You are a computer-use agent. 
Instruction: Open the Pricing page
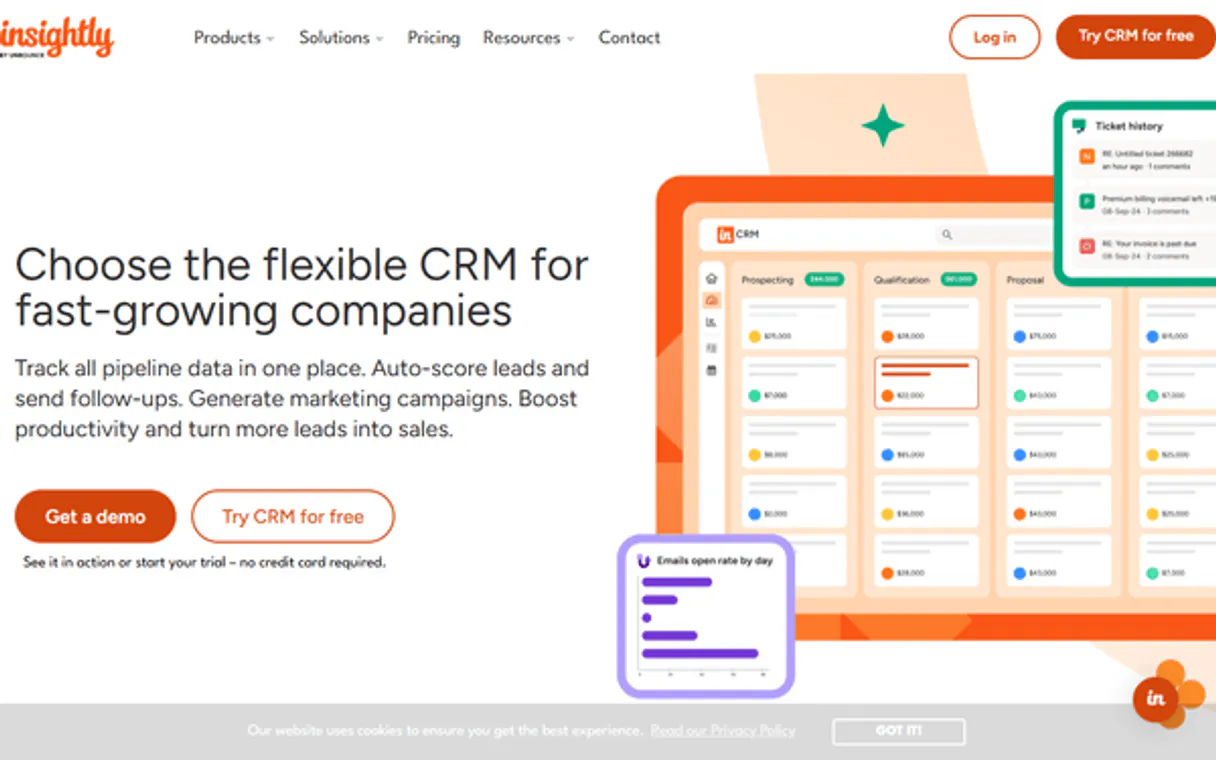(x=433, y=38)
